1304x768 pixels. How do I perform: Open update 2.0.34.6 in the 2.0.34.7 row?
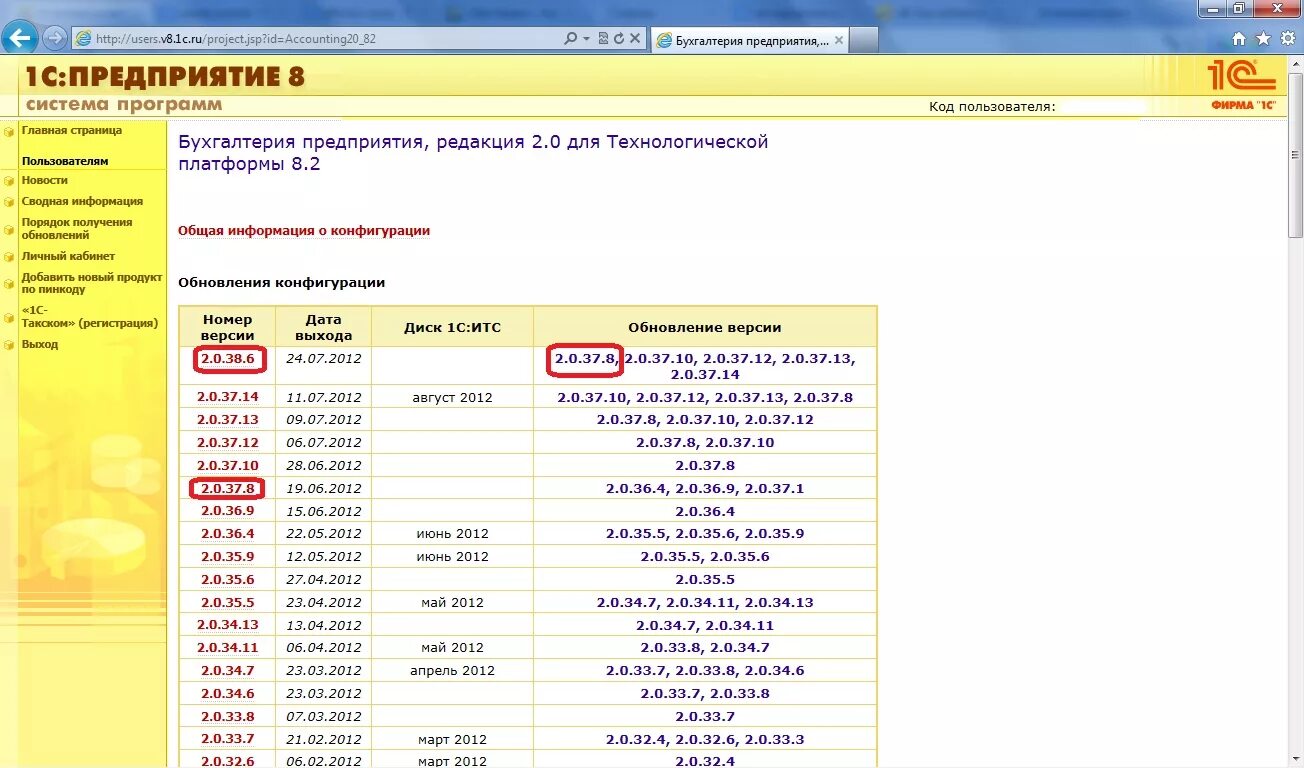tap(774, 671)
